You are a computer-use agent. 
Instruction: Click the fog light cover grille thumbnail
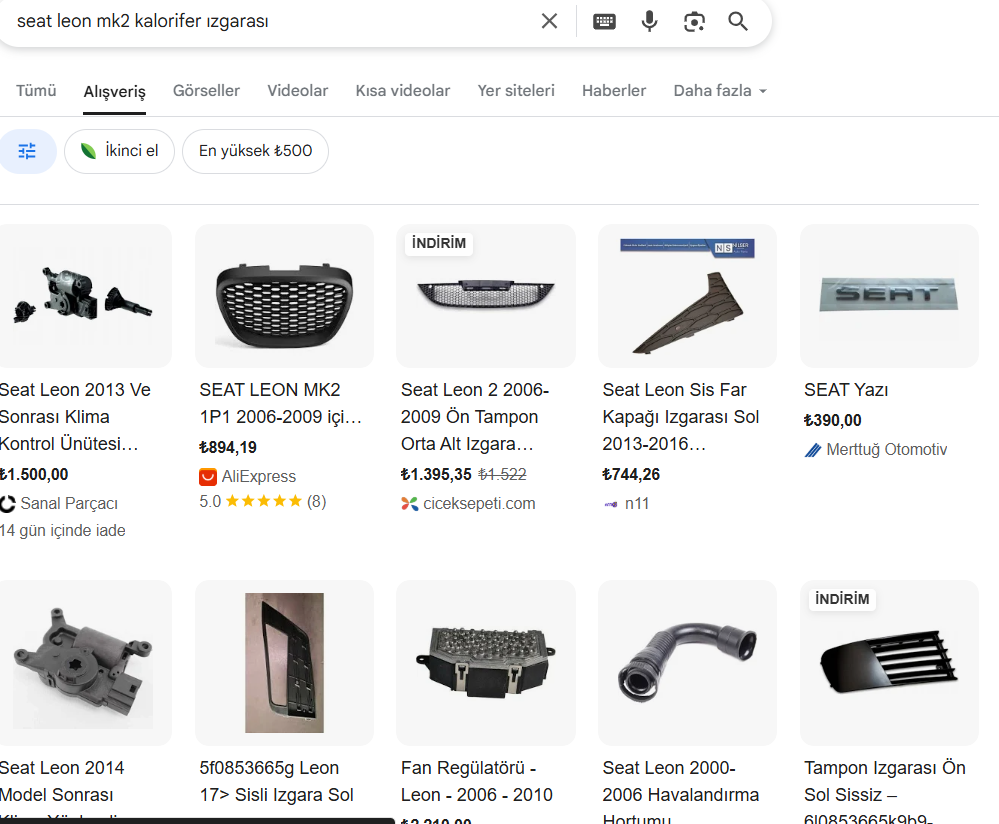tap(687, 296)
